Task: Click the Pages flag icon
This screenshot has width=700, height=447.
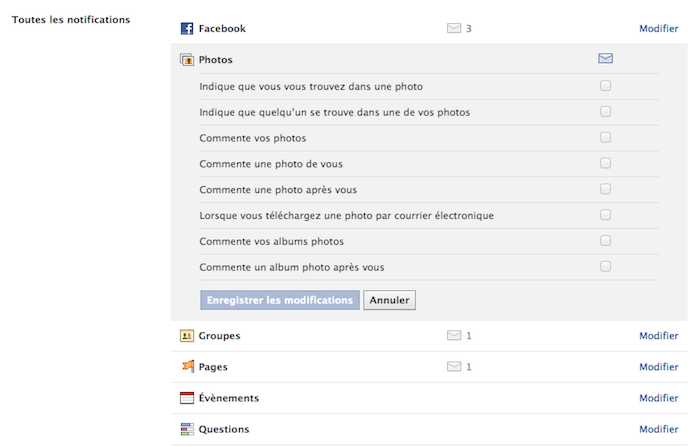Action: coord(186,367)
